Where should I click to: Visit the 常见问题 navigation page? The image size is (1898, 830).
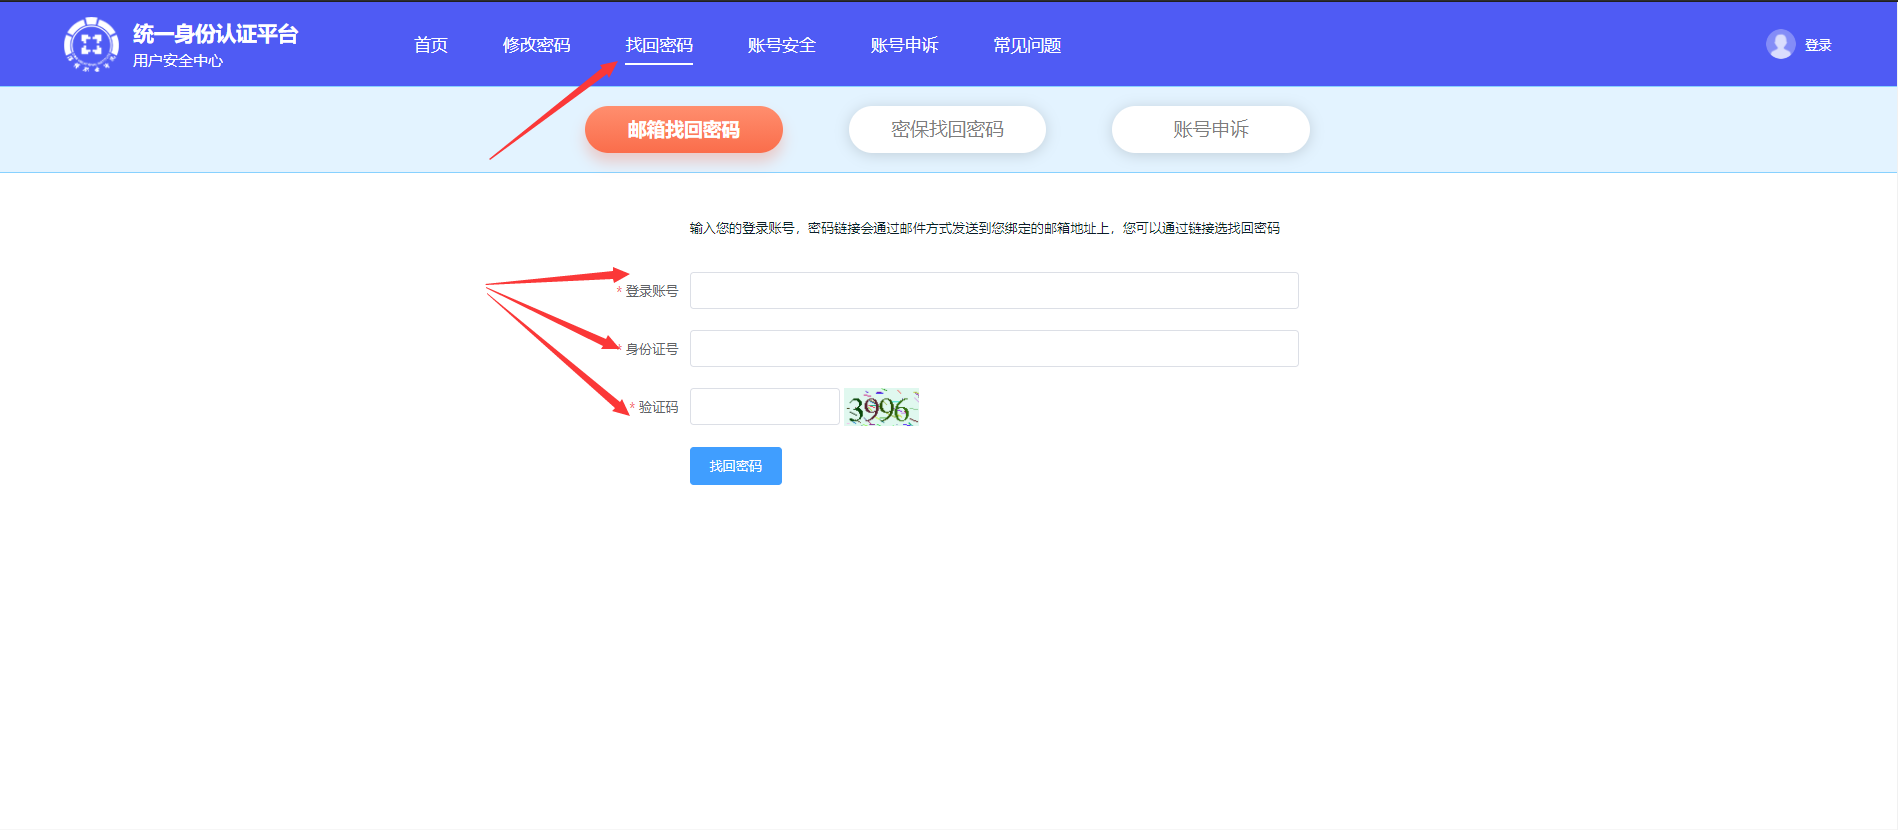click(x=1027, y=45)
